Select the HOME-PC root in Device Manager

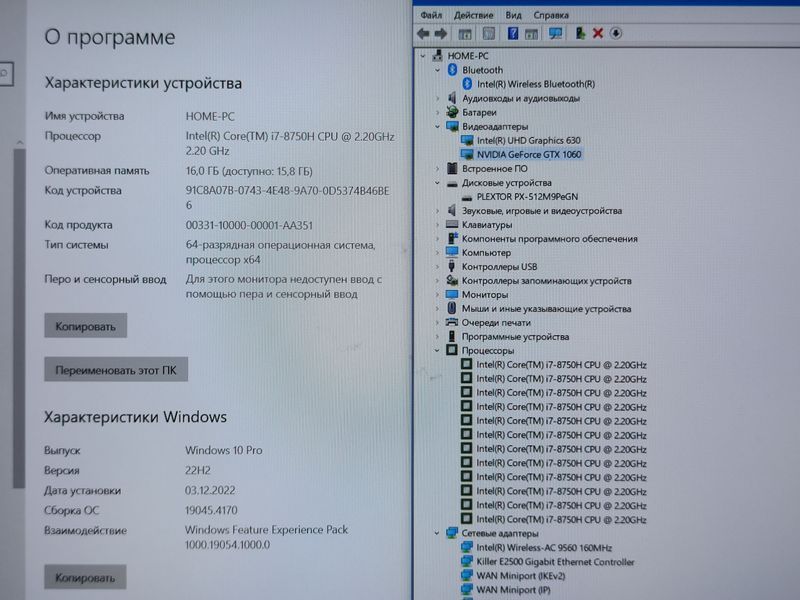tap(467, 56)
